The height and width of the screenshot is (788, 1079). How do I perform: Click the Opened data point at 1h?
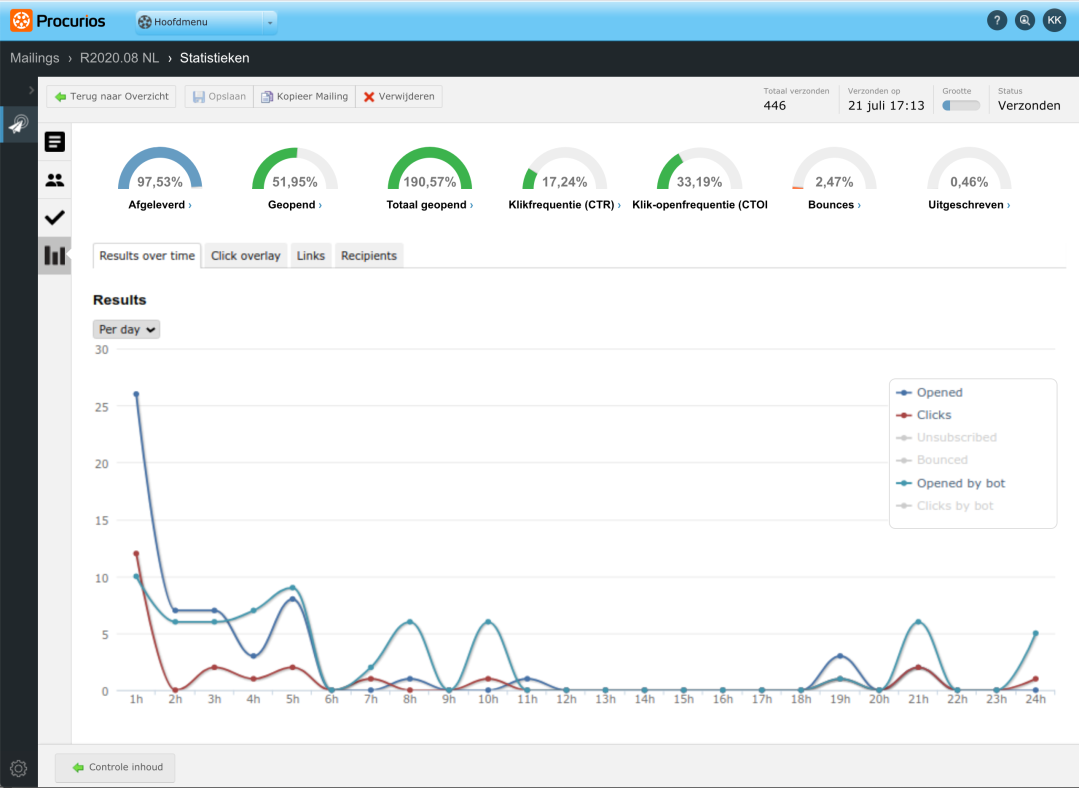[136, 394]
